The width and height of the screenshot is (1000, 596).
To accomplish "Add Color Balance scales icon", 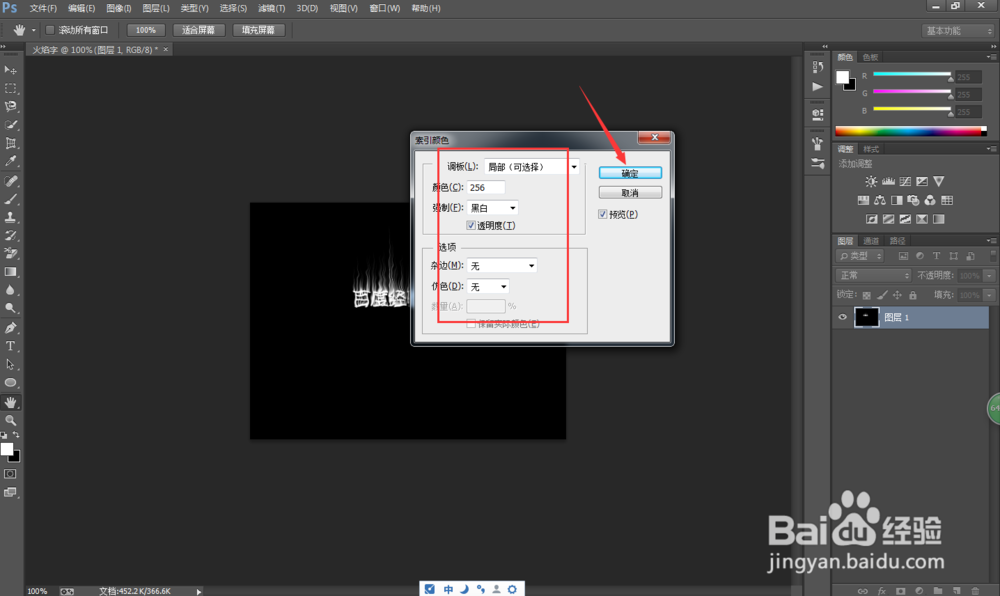I will tap(880, 200).
